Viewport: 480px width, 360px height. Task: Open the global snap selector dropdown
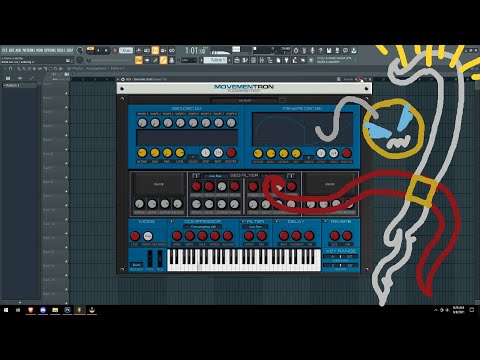189,60
